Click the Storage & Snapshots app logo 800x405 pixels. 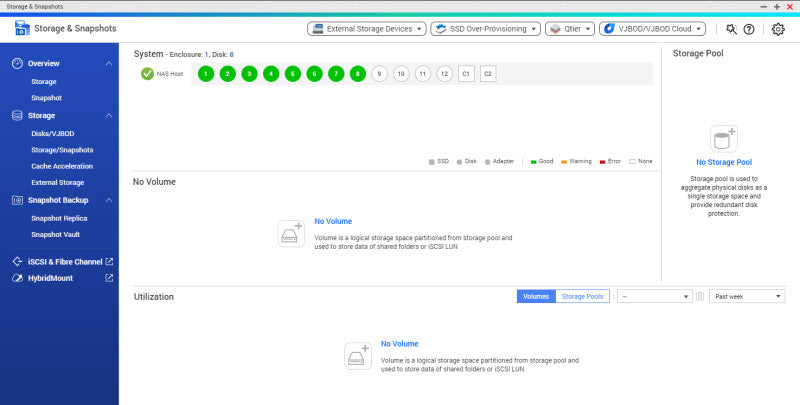click(x=22, y=29)
